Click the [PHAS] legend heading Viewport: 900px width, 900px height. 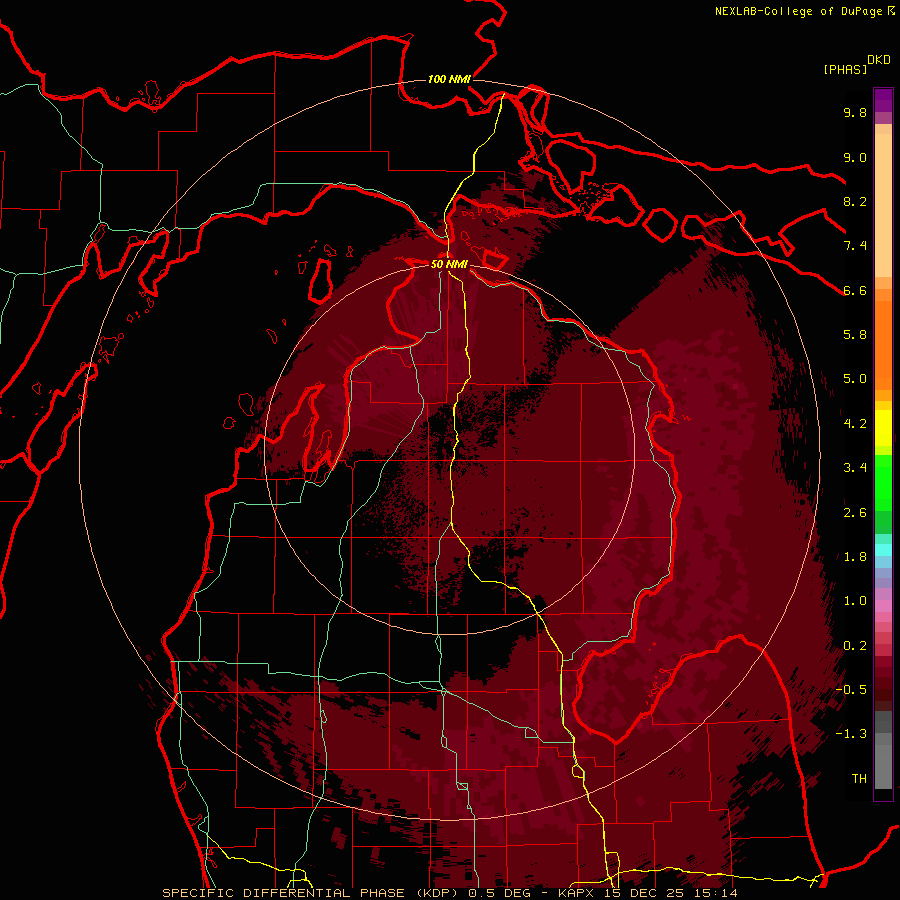(845, 69)
